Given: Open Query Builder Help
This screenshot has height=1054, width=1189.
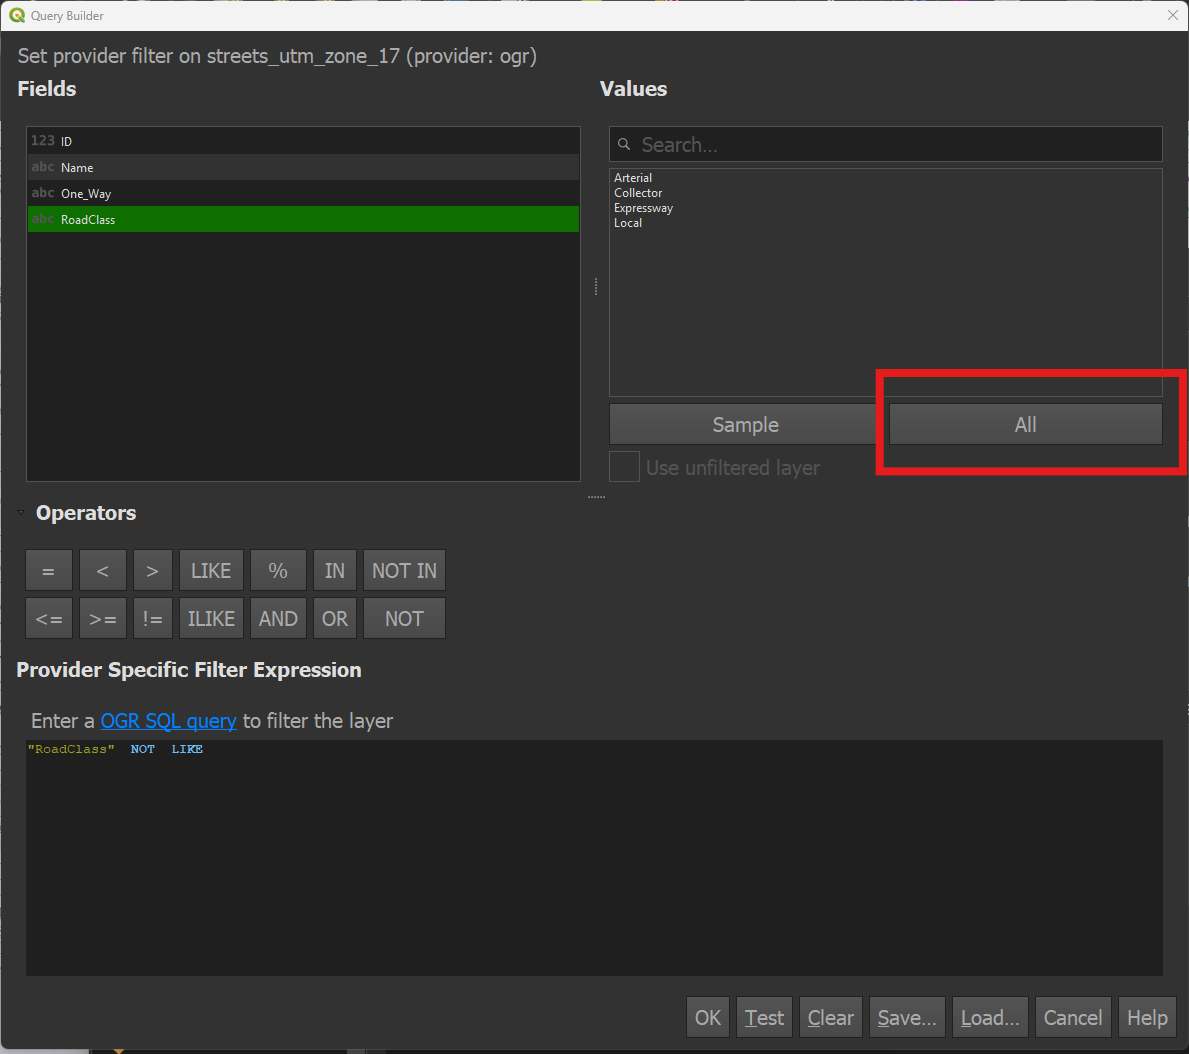Looking at the screenshot, I should point(1147,1018).
